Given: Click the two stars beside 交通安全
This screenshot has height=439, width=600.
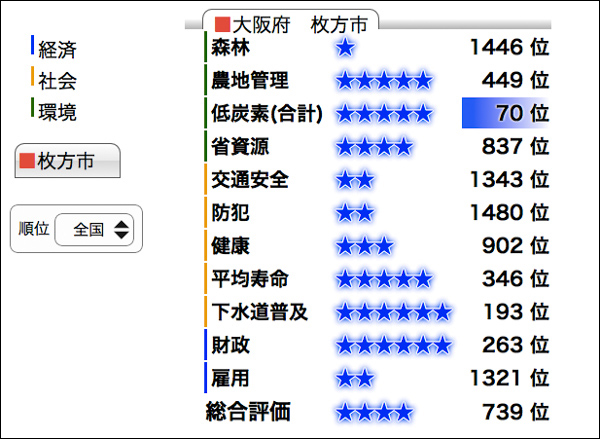Looking at the screenshot, I should pos(355,179).
